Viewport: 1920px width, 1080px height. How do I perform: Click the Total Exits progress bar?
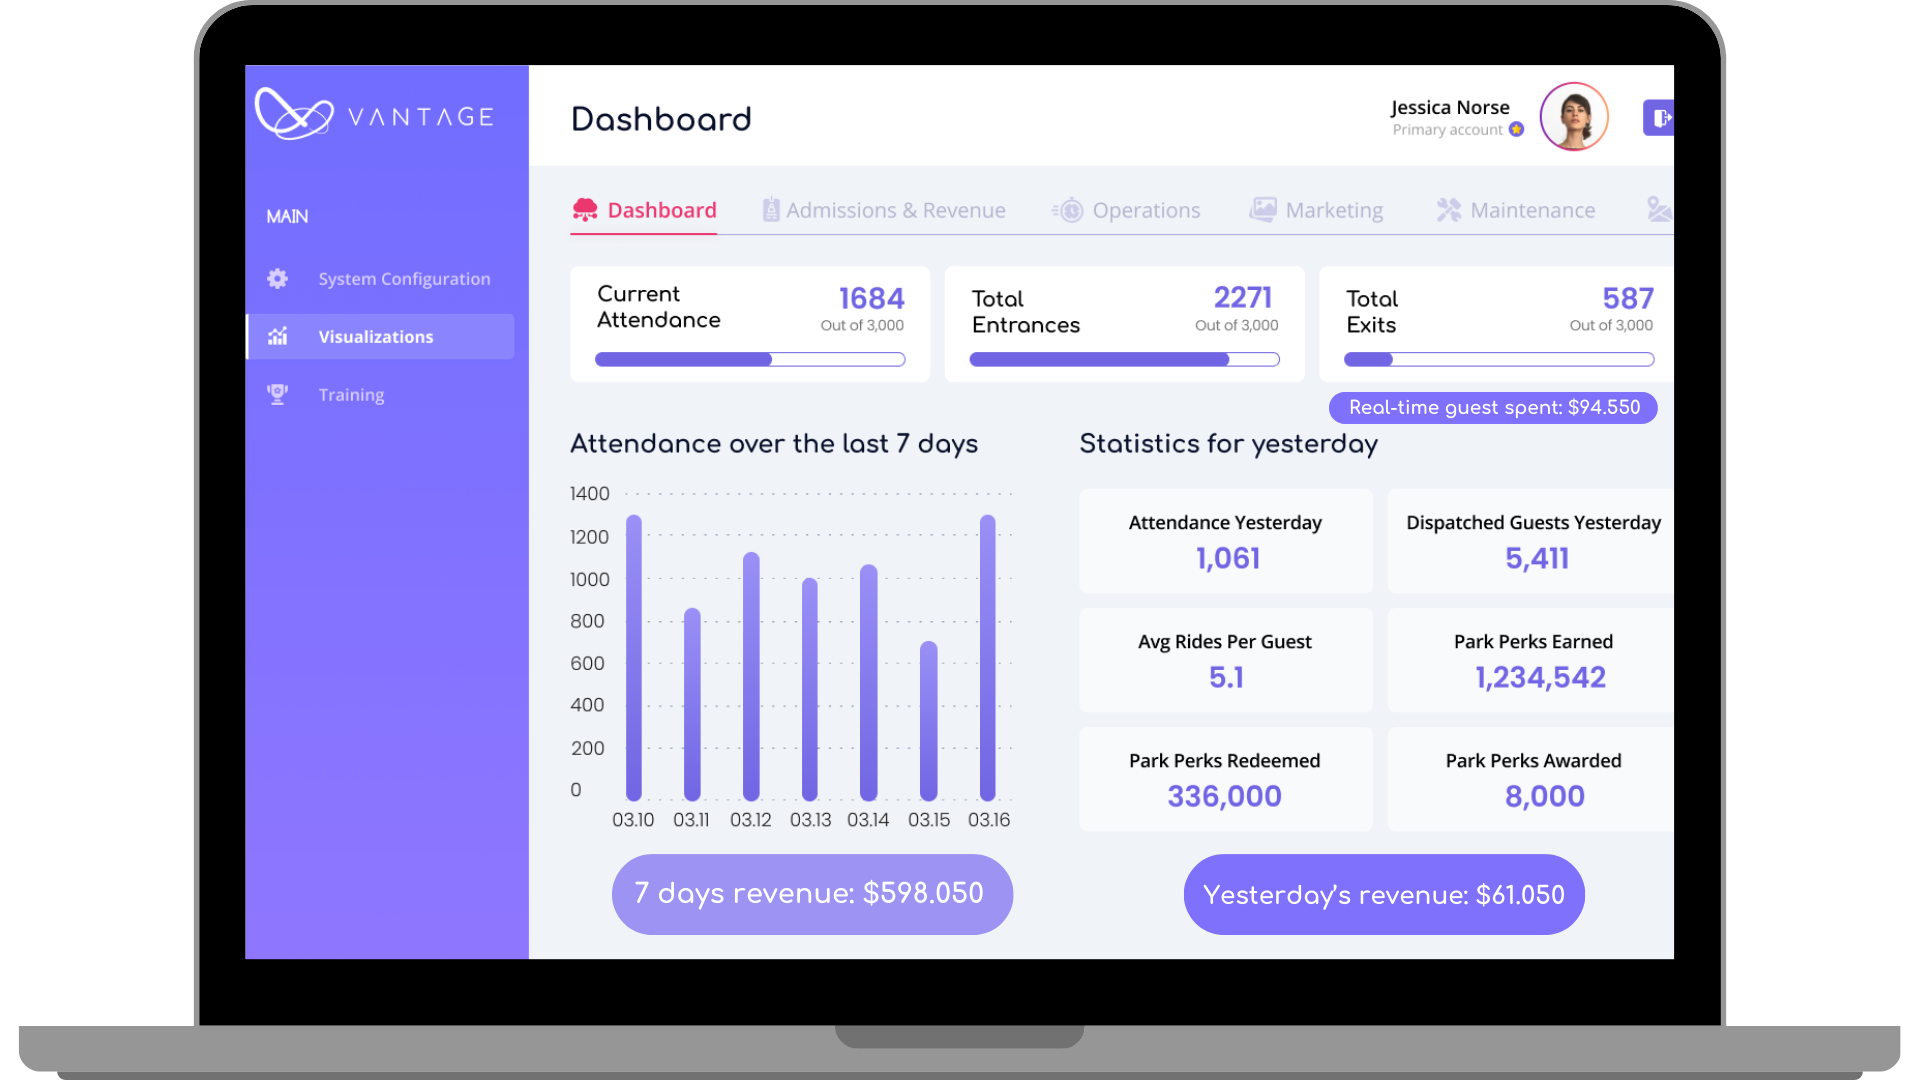[1499, 359]
